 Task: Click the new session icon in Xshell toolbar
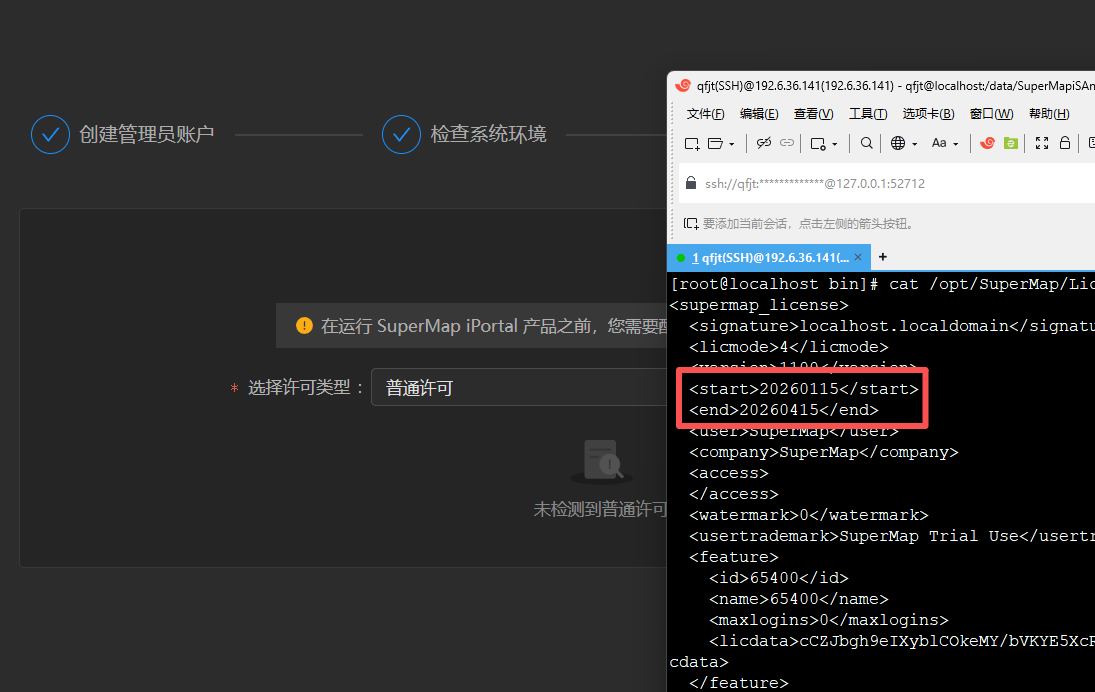pos(692,143)
